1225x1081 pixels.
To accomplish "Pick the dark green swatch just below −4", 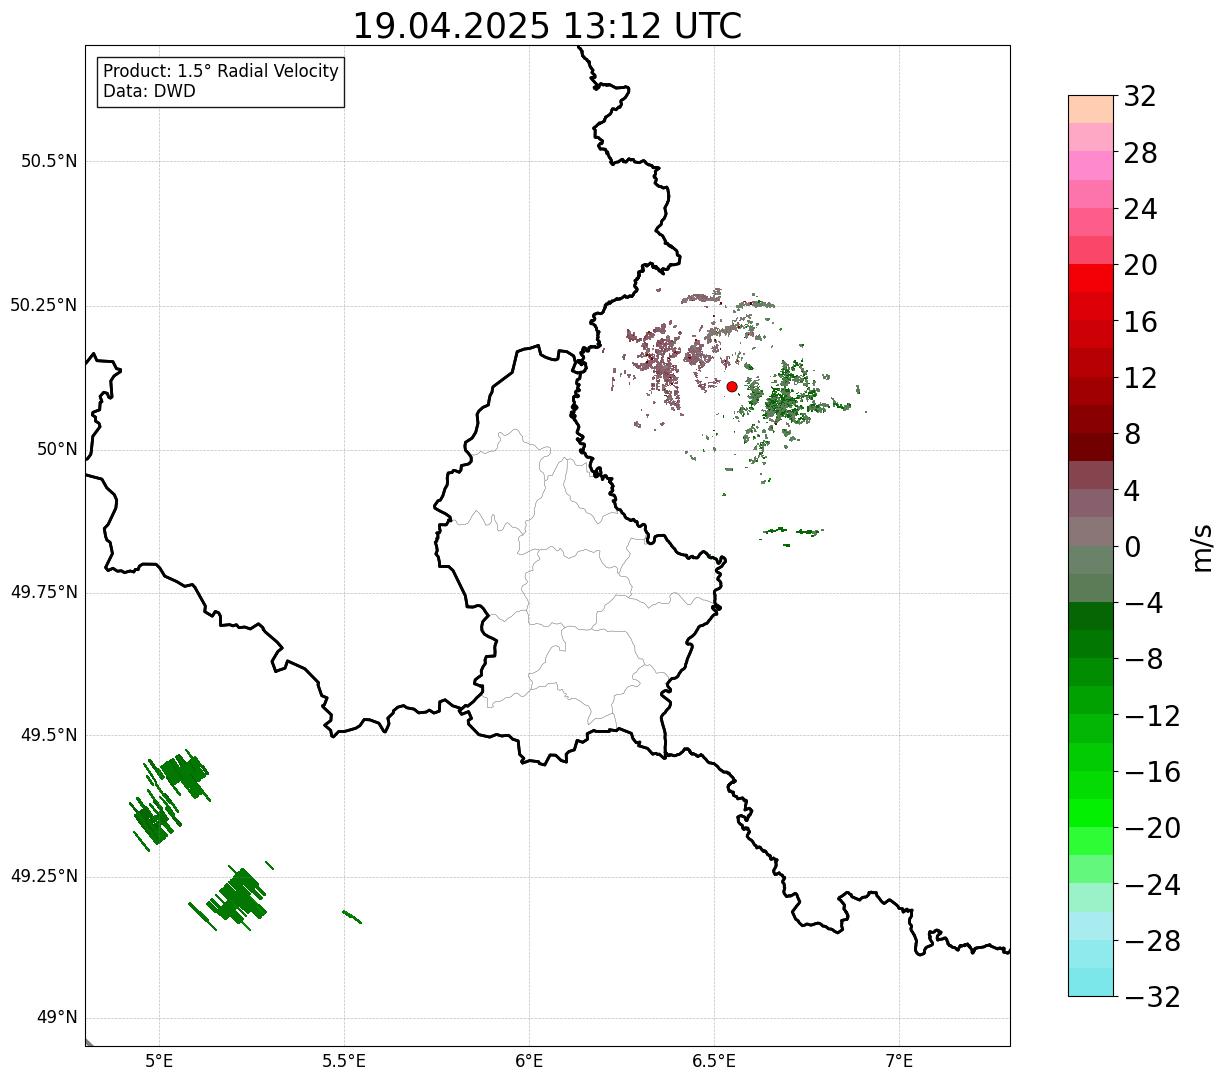I will (x=1091, y=616).
